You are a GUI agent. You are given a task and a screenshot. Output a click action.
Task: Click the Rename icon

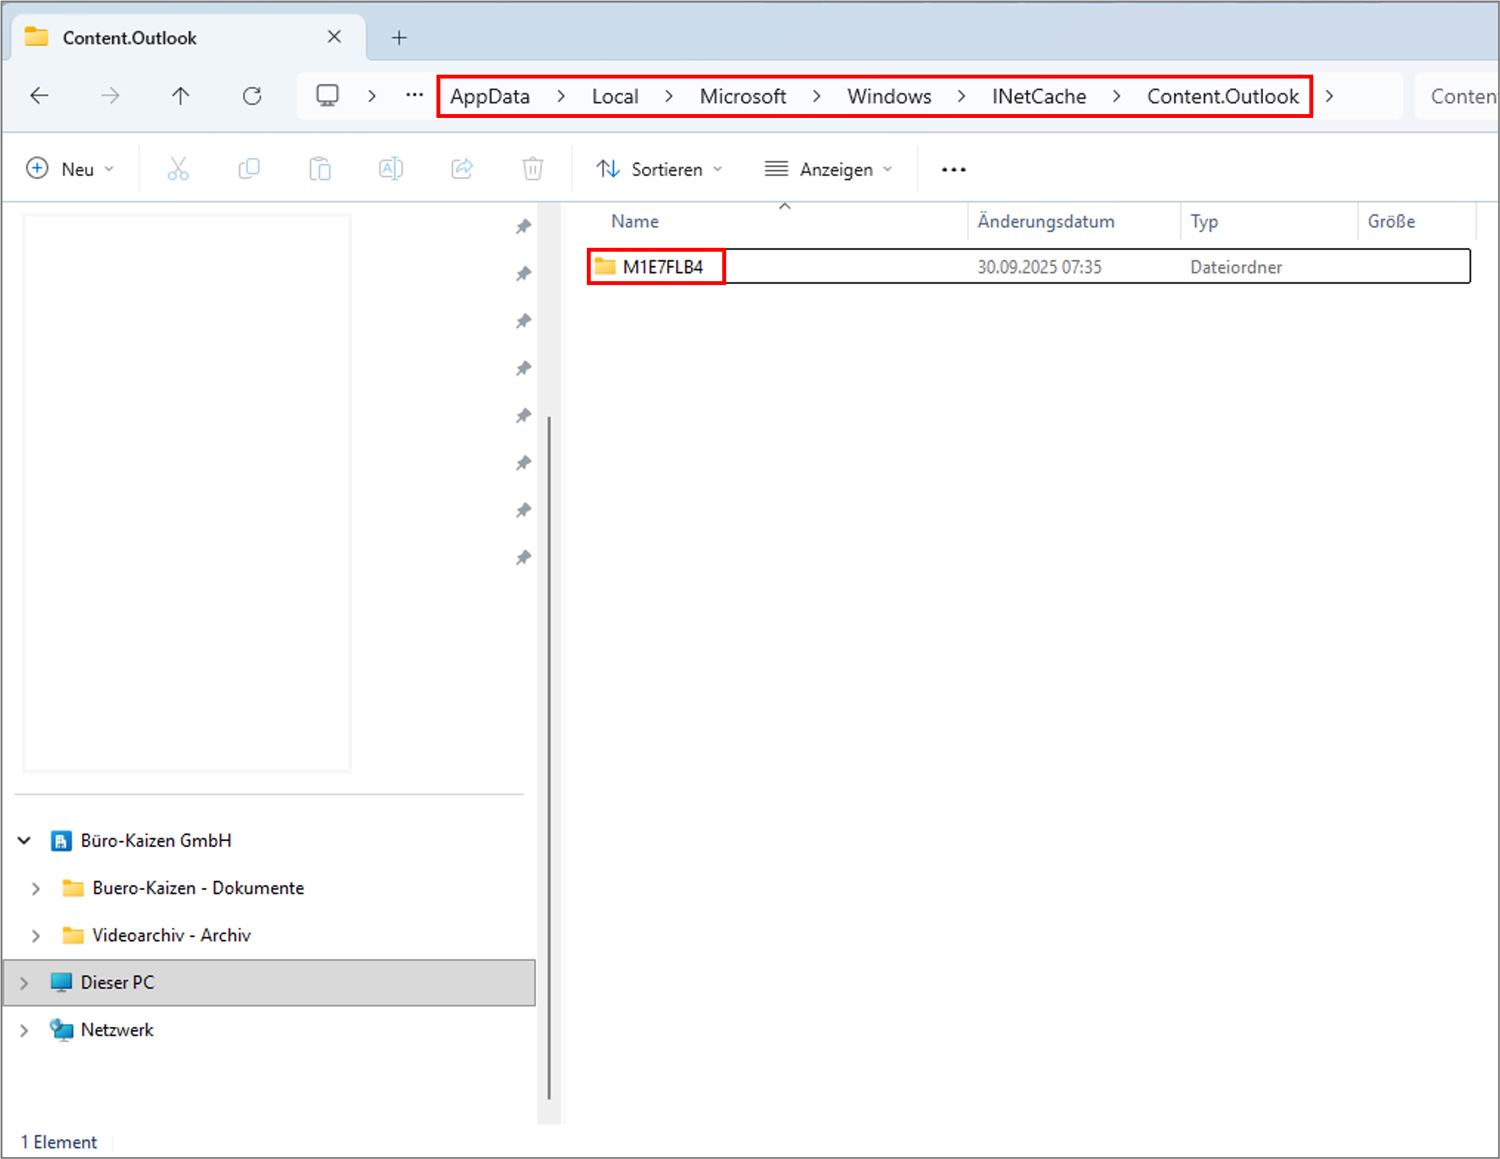coord(391,169)
